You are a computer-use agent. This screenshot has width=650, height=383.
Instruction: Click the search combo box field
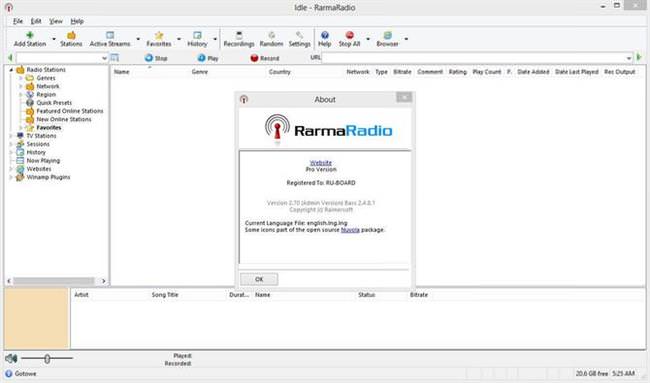pos(58,58)
